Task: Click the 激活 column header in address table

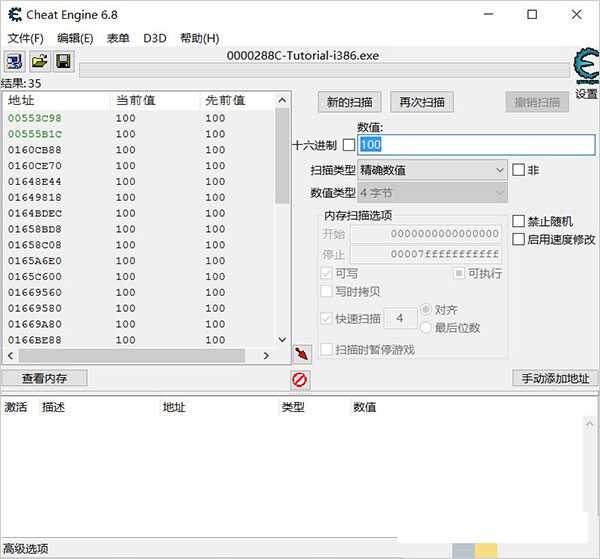Action: pos(16,407)
